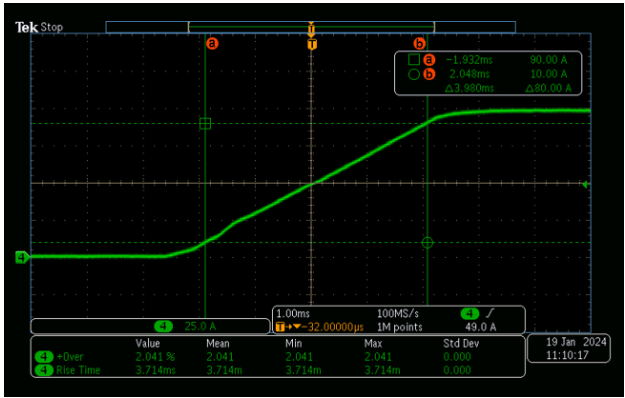This screenshot has height=398, width=625.
Task: Click the orange 'a' badge in the cursor readout
Action: pyautogui.click(x=429, y=60)
